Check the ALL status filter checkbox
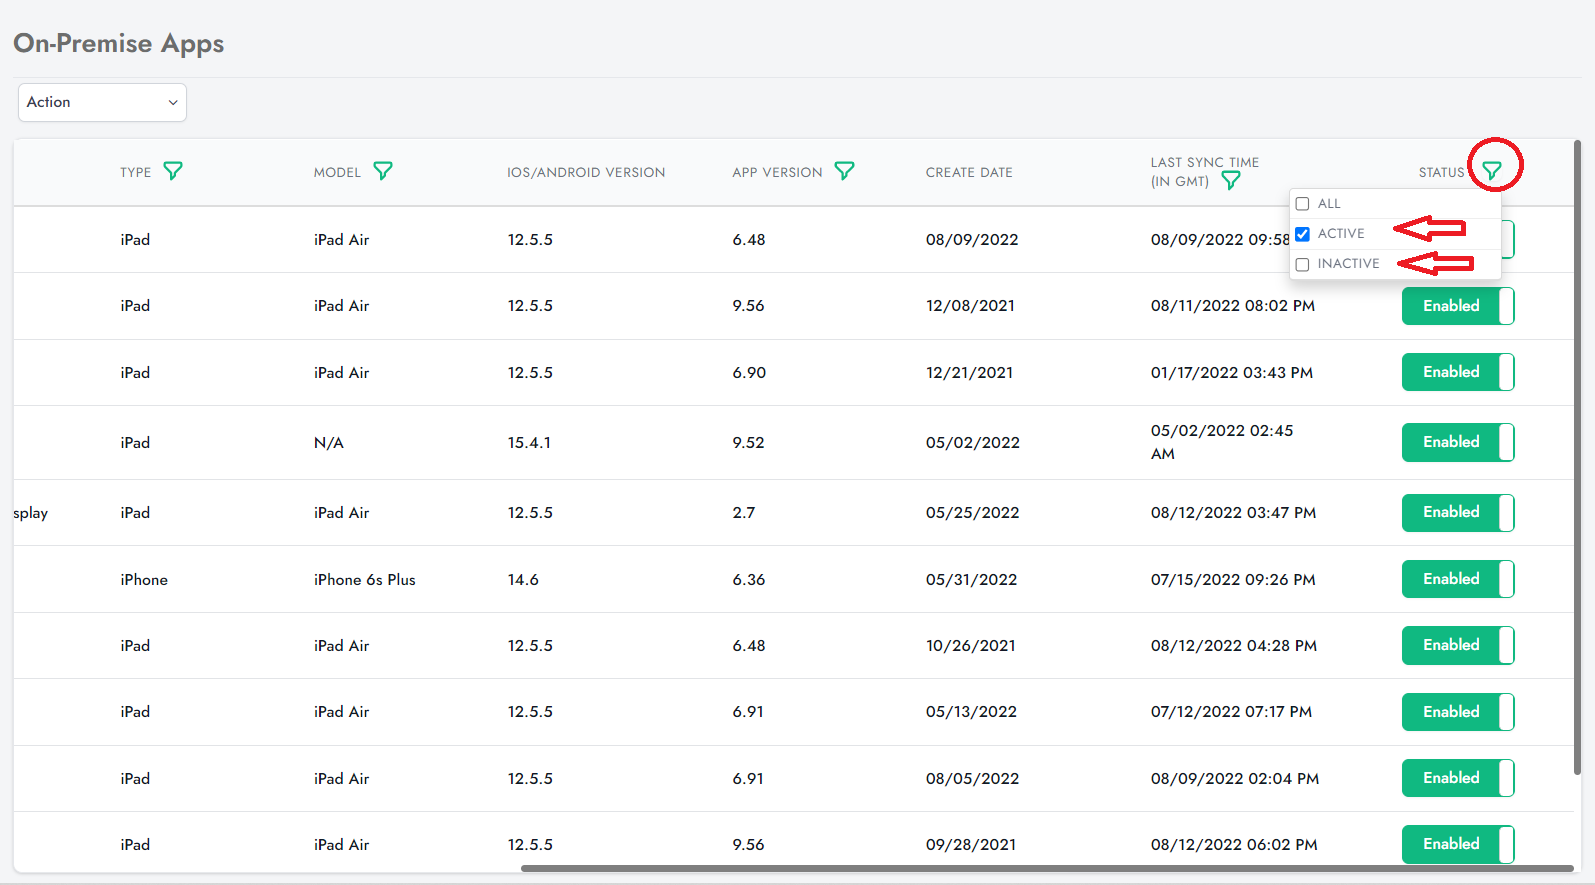Image resolution: width=1595 pixels, height=885 pixels. 1302,204
